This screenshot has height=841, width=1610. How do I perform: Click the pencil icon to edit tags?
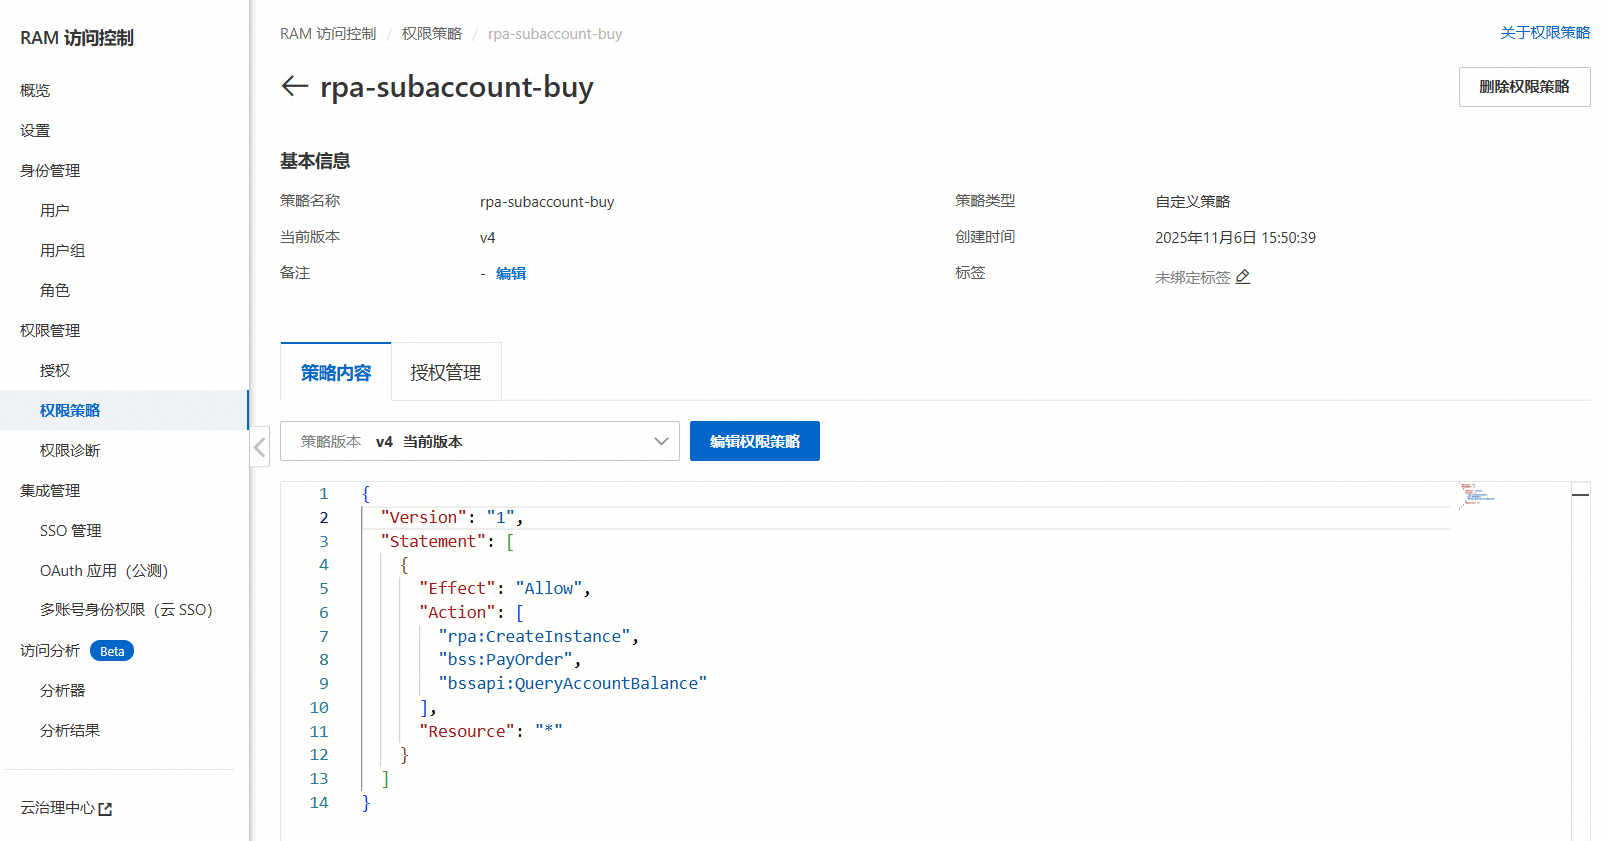point(1243,277)
